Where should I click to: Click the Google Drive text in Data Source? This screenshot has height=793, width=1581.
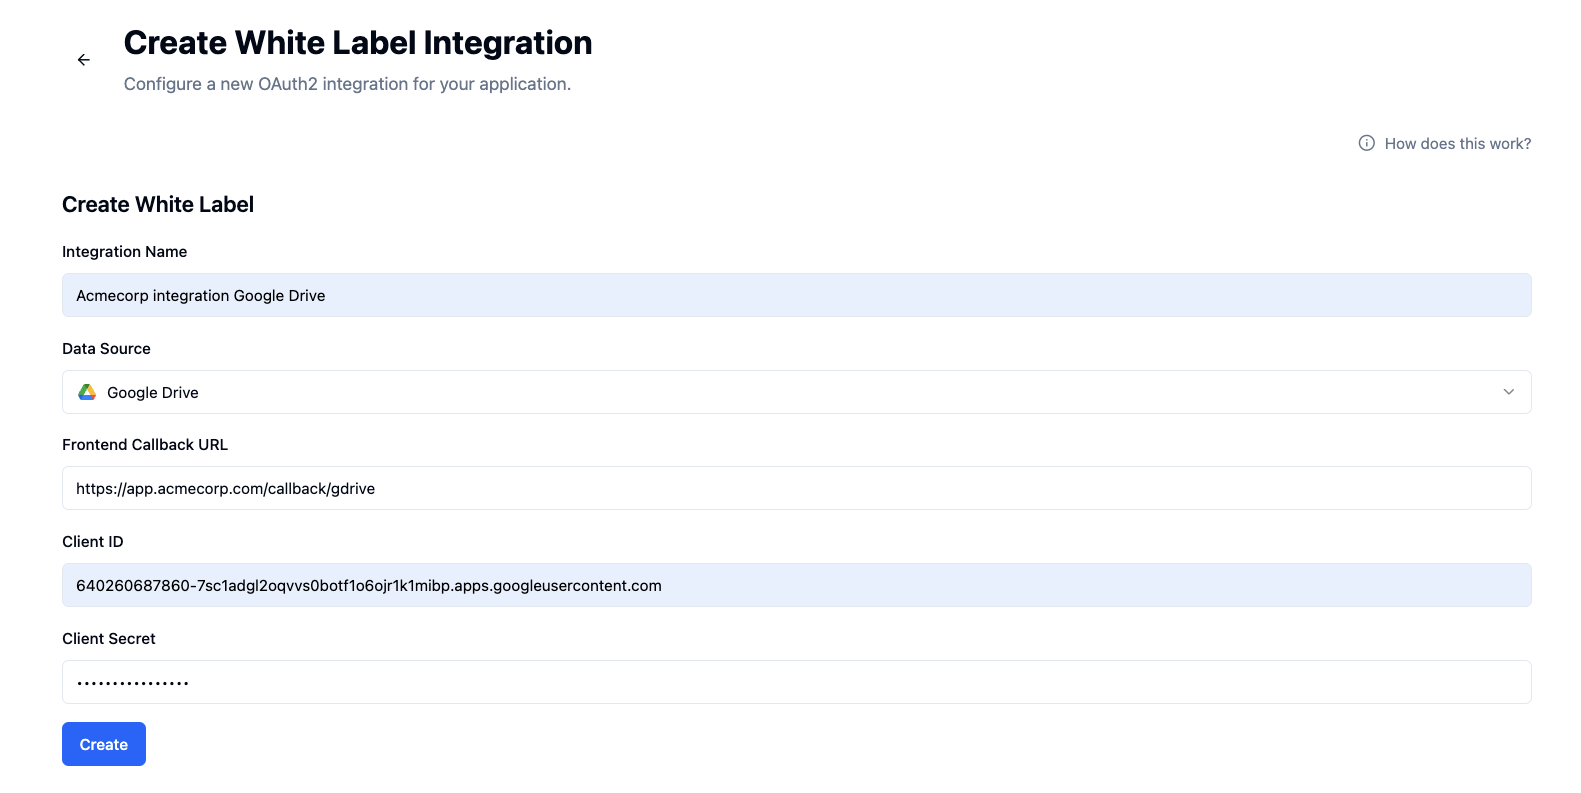[153, 393]
